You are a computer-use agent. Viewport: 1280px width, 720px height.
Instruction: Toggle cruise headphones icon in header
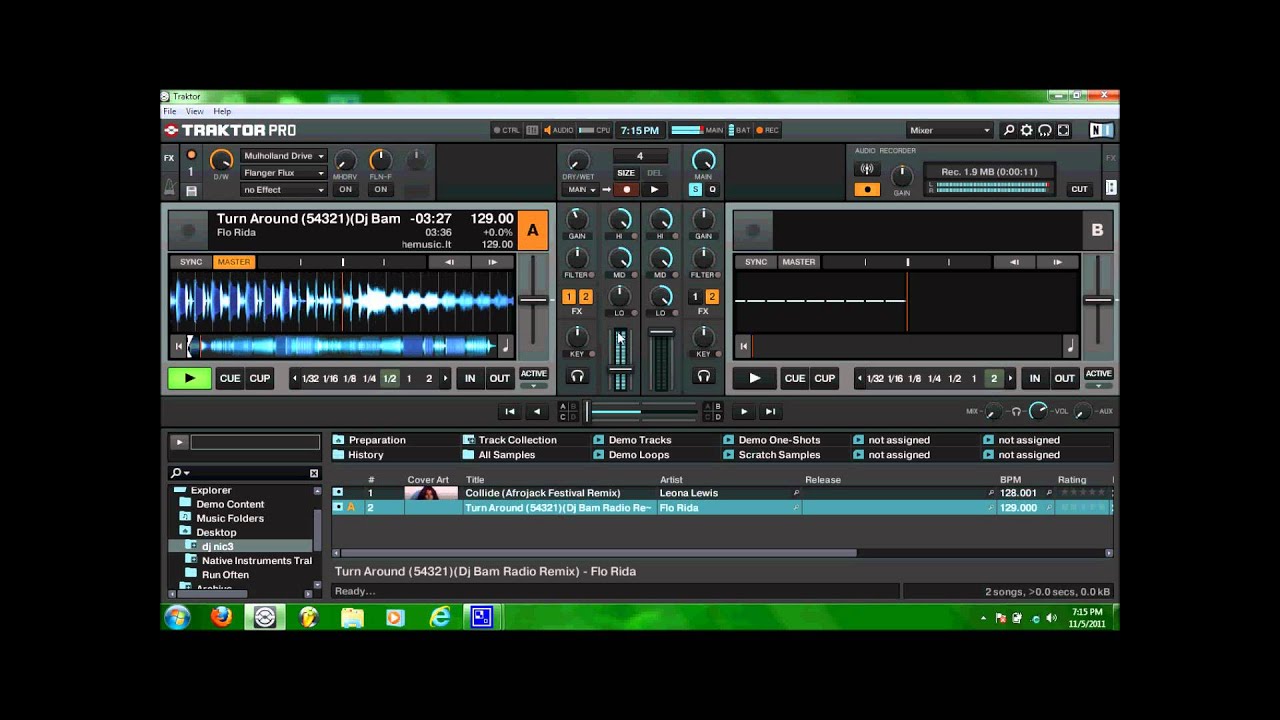click(1045, 130)
